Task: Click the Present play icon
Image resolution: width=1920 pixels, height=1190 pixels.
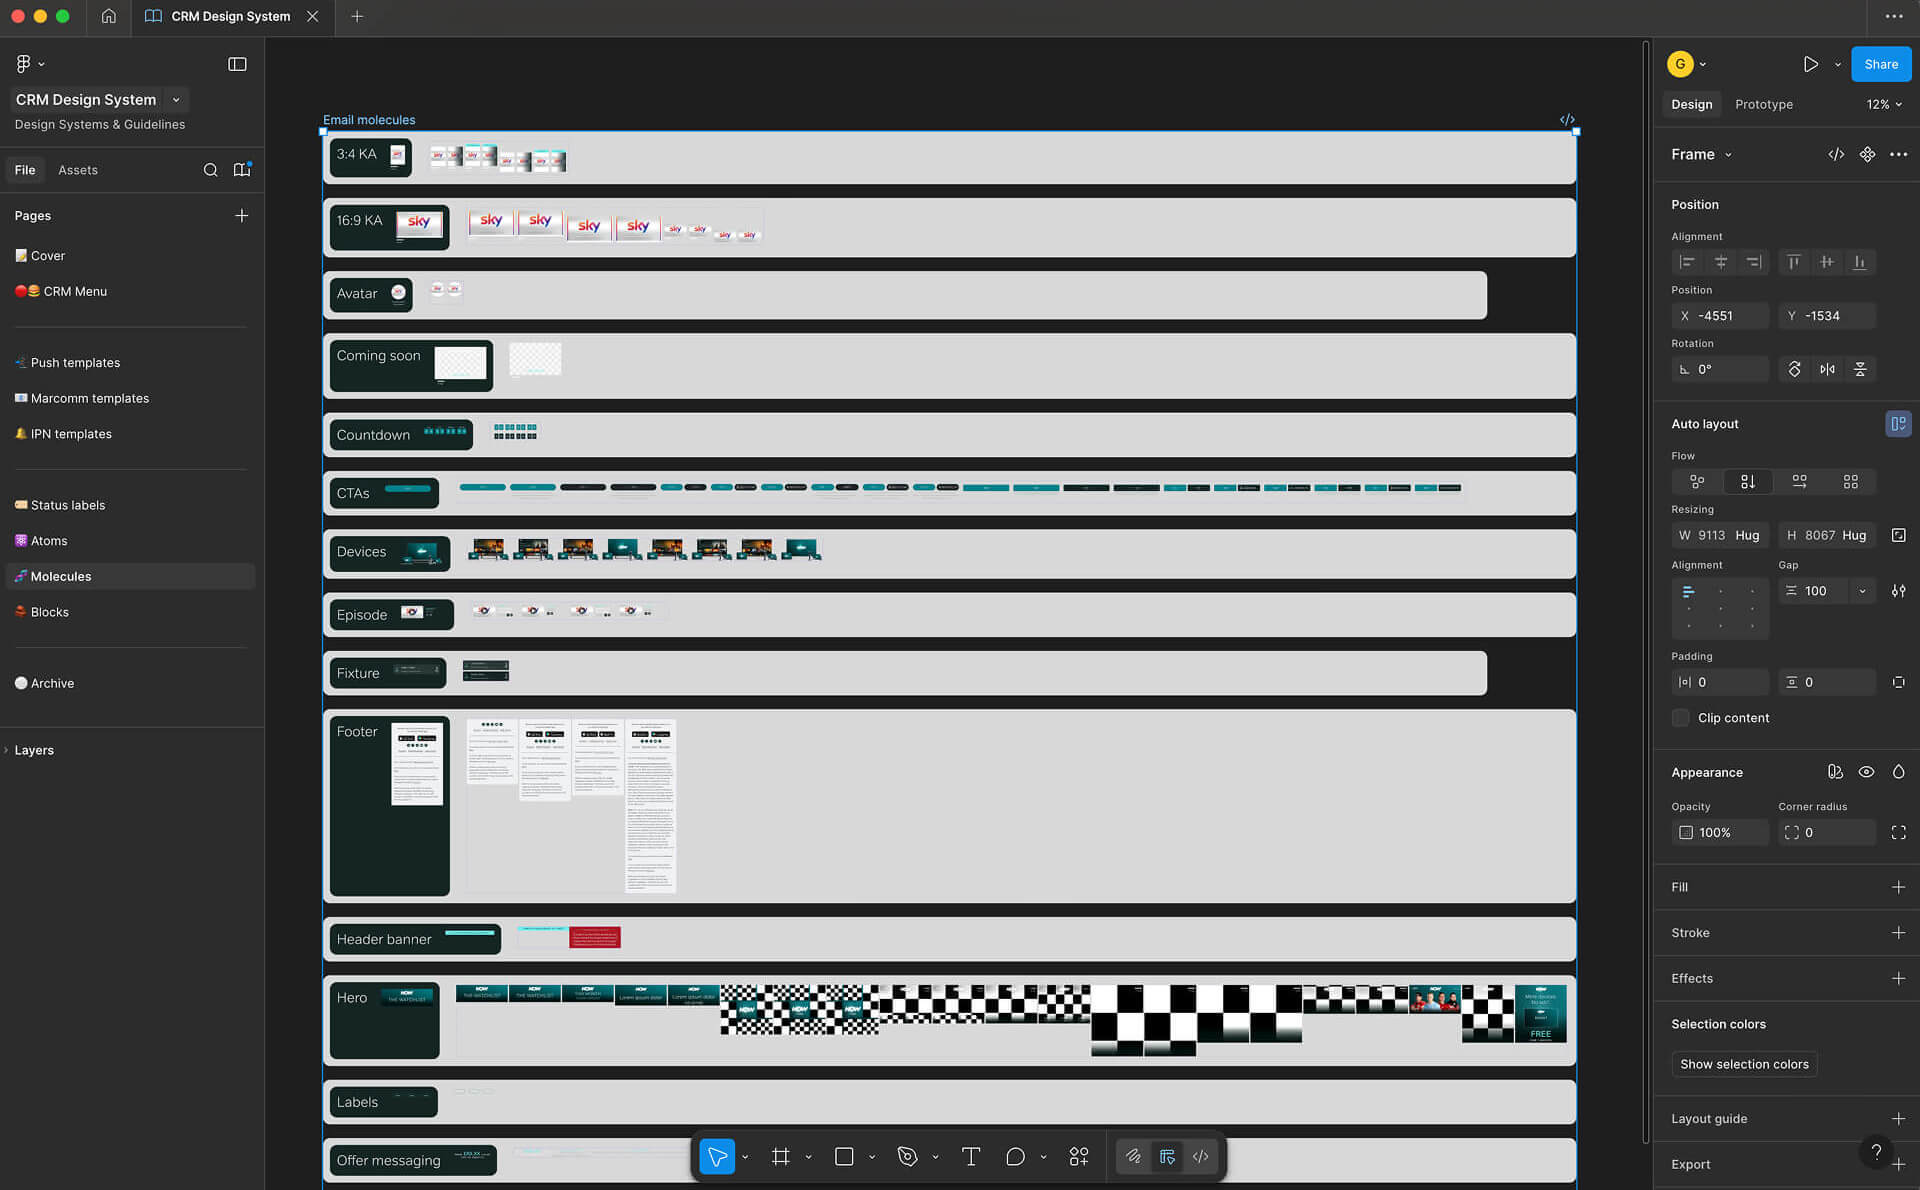Action: pos(1810,64)
